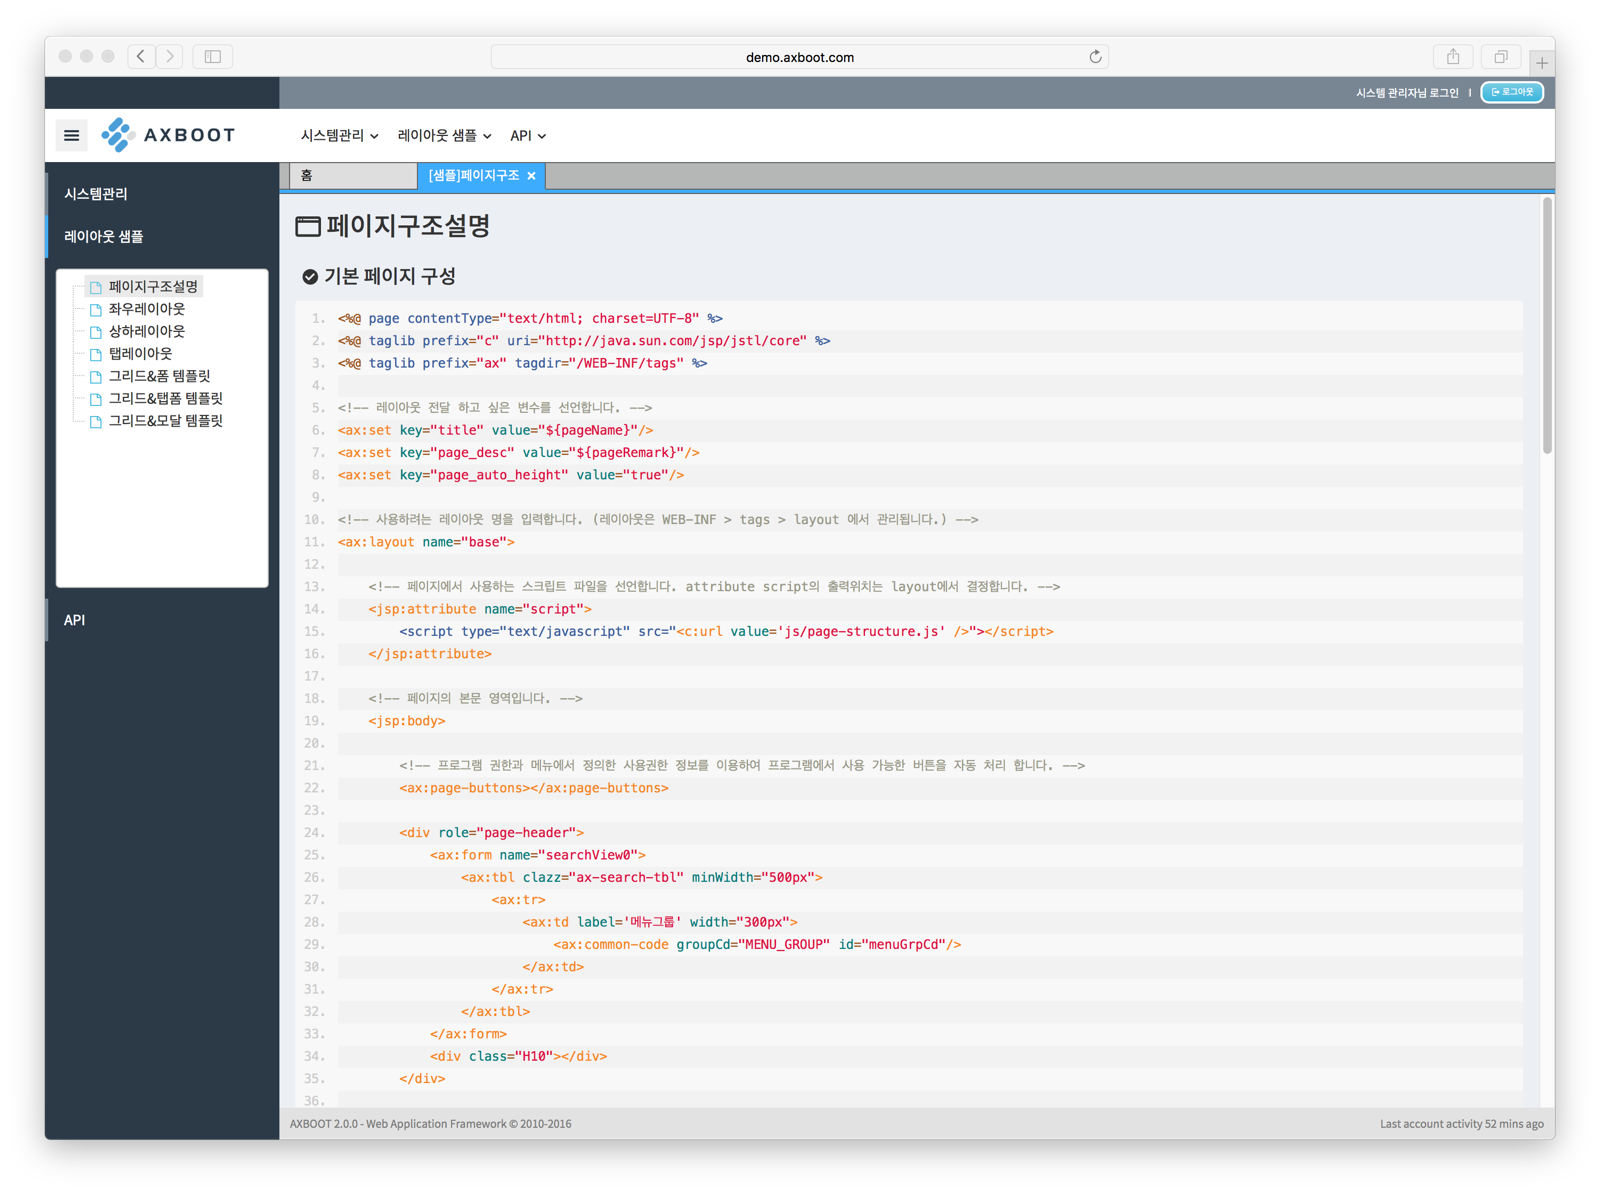
Task: Open the API top dropdown menu
Action: point(528,136)
